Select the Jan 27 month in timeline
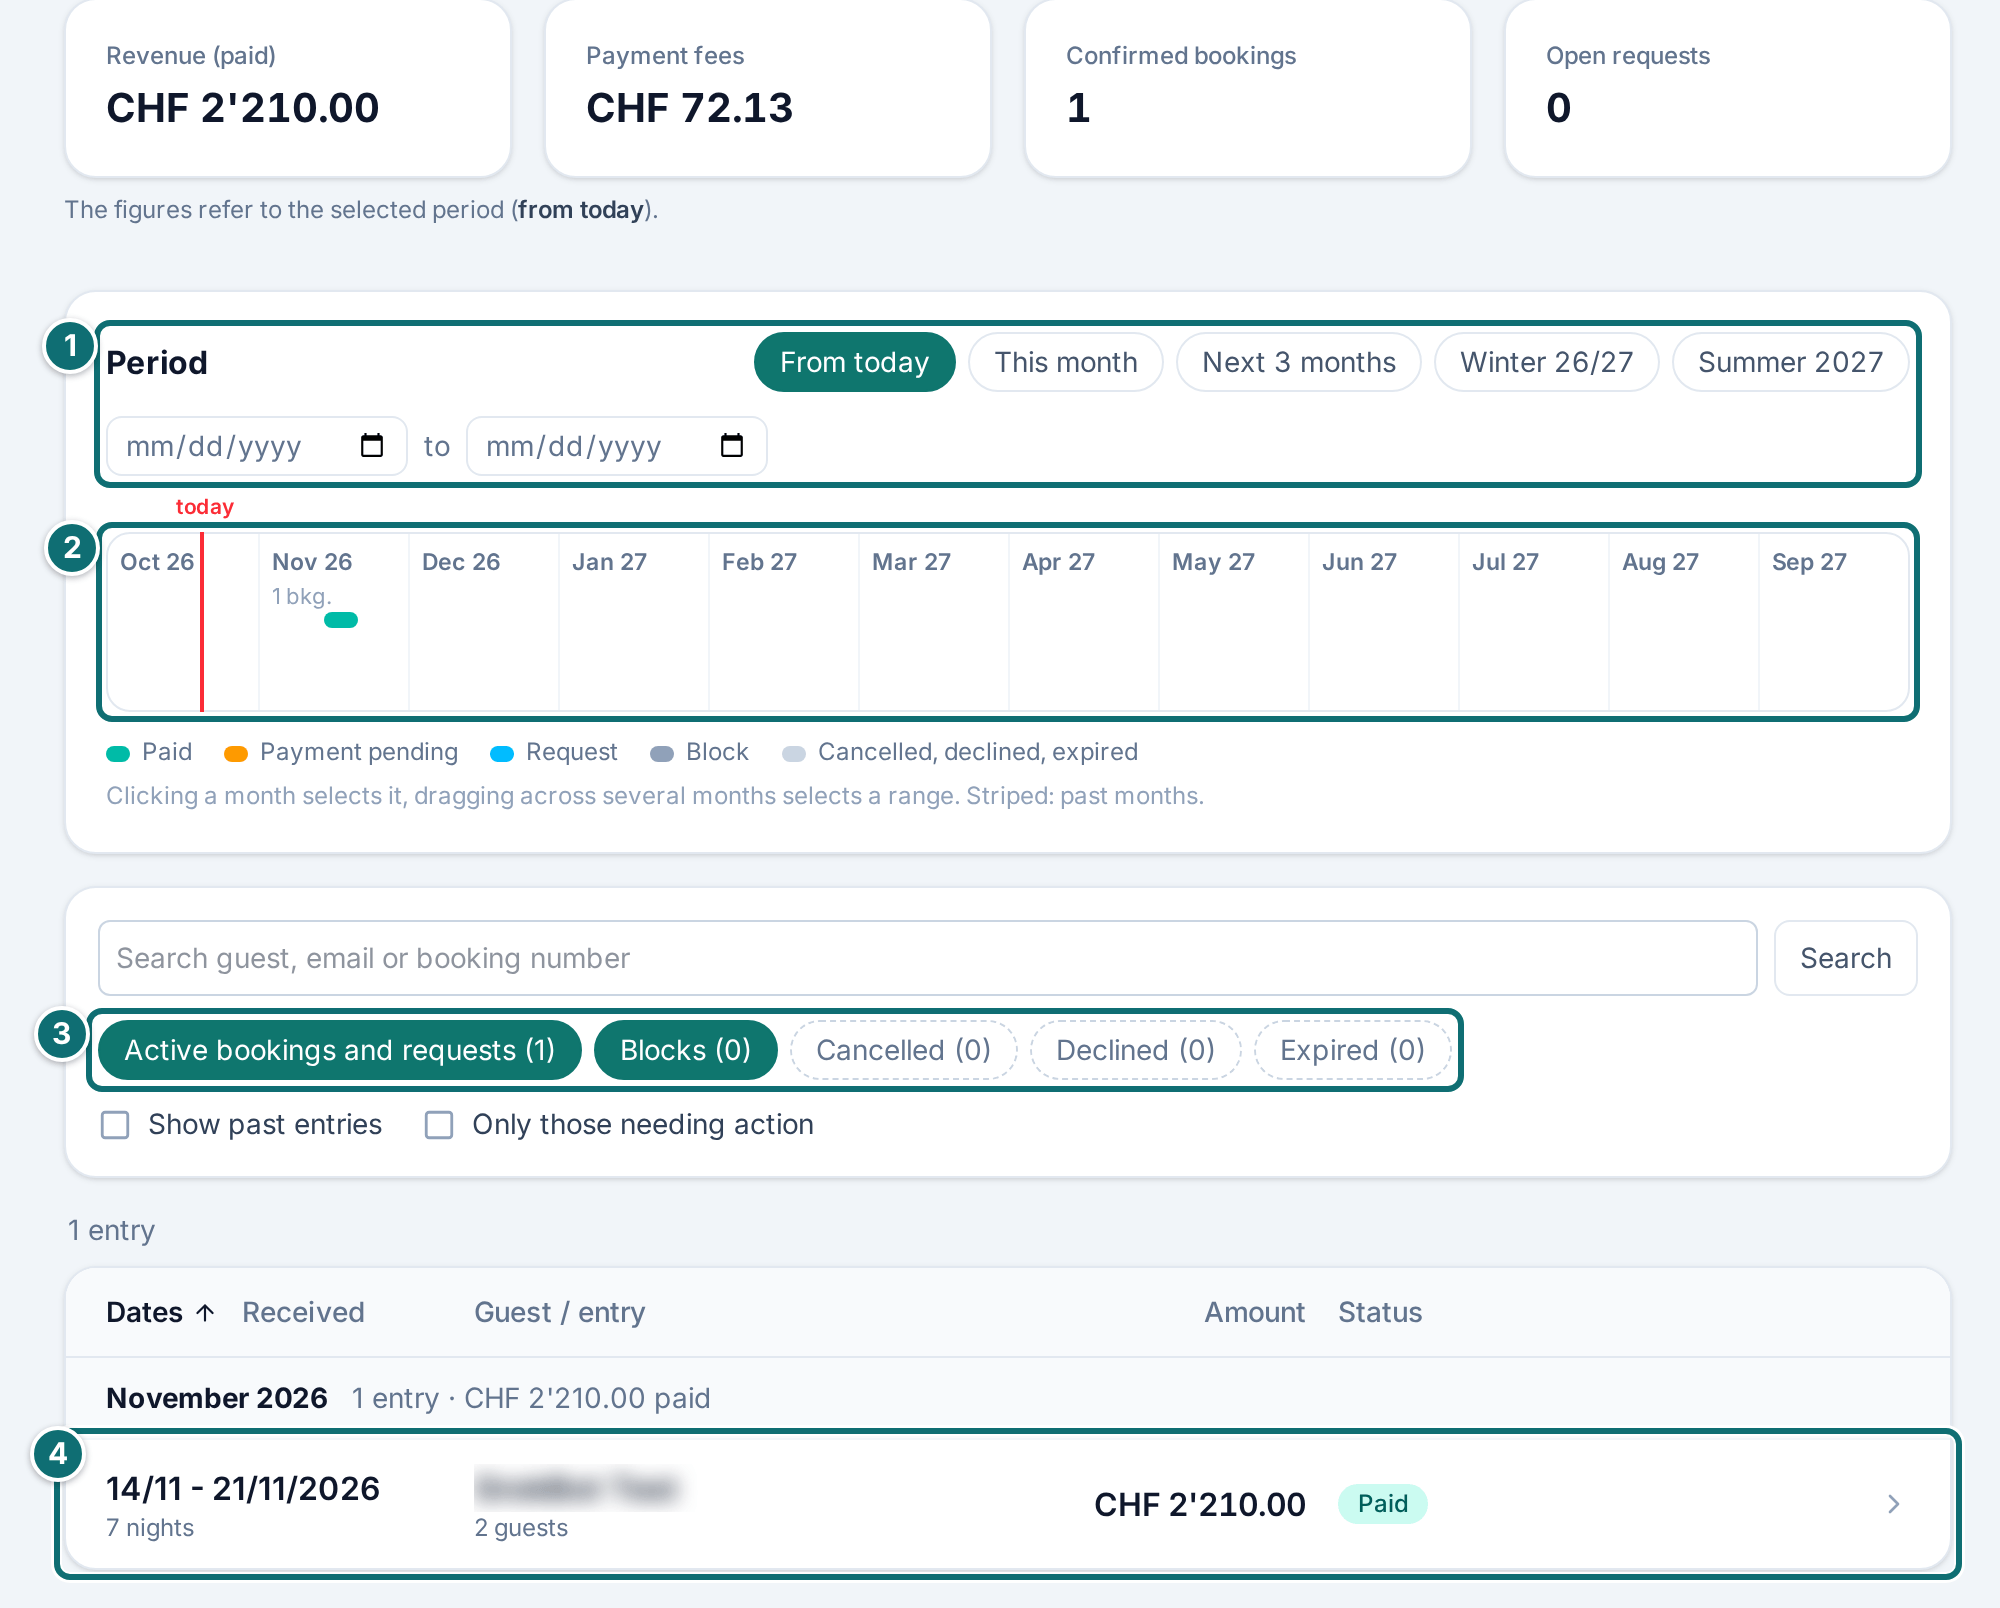 click(634, 622)
